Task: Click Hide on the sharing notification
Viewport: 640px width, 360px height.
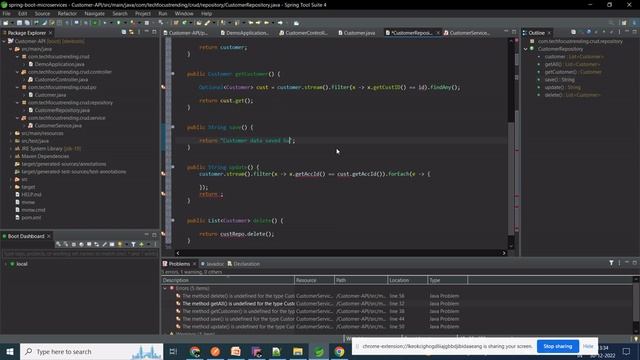Action: pyautogui.click(x=588, y=346)
